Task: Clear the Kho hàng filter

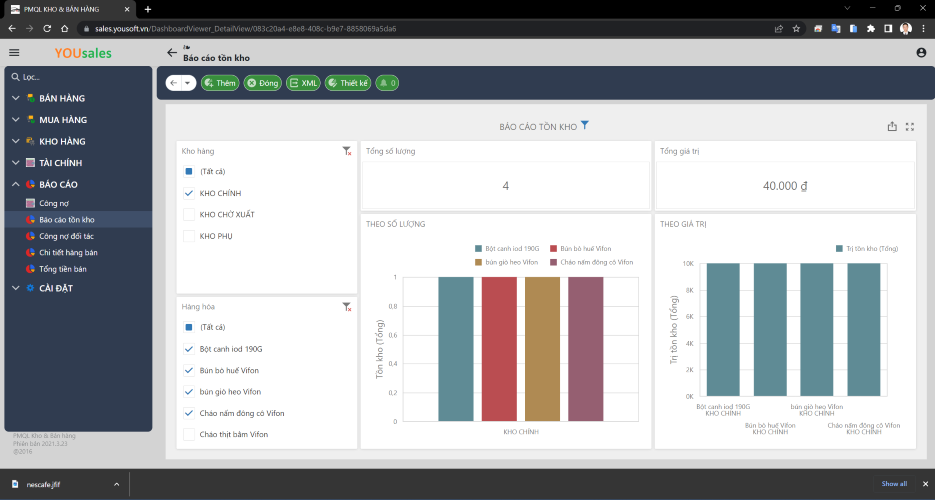Action: [x=346, y=151]
